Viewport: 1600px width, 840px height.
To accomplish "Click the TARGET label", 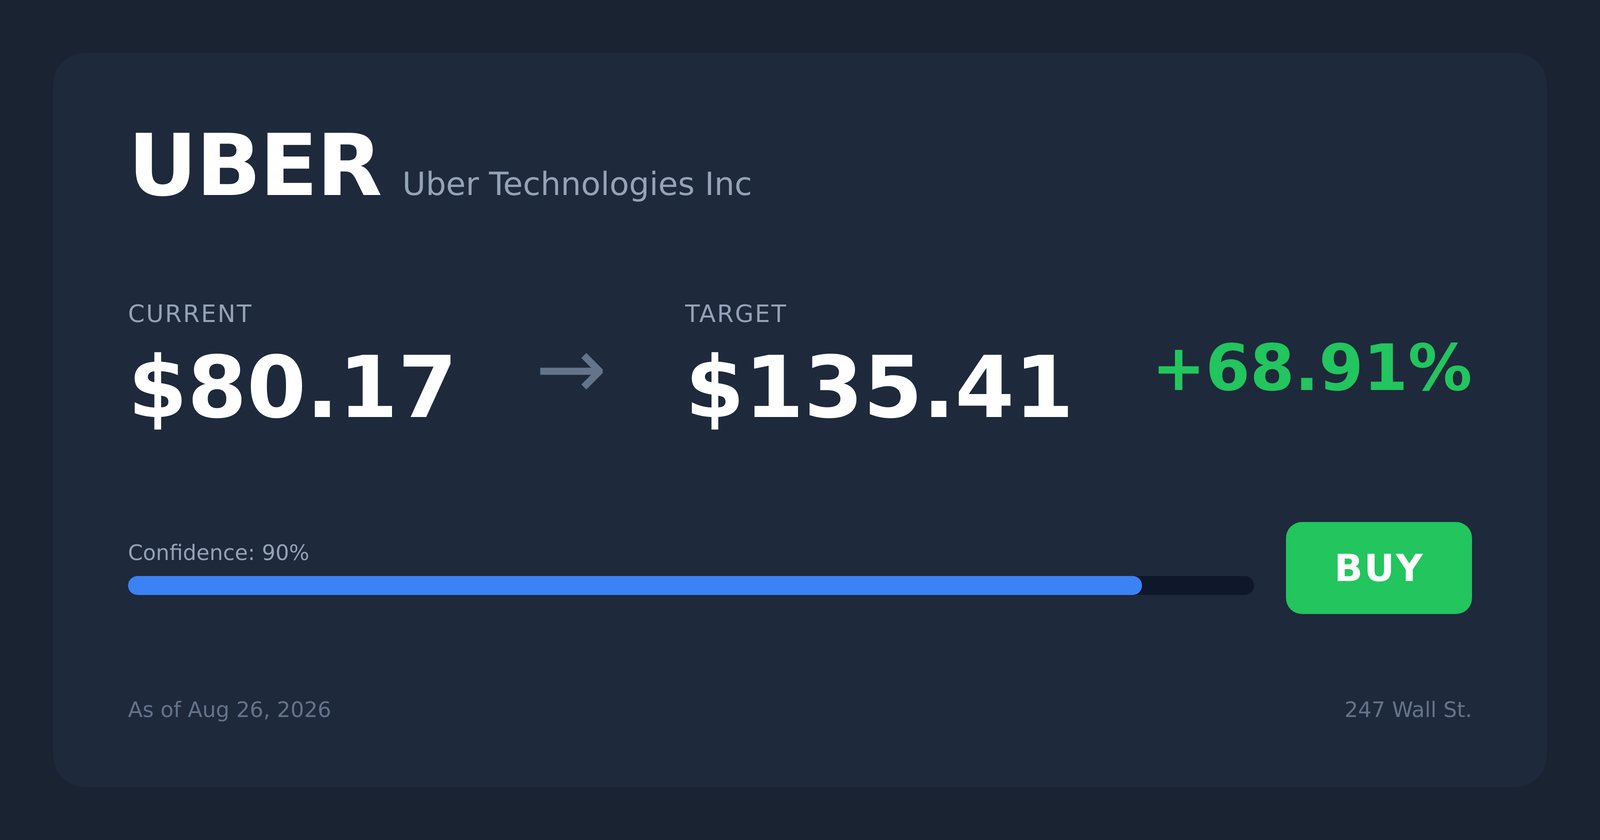I will pyautogui.click(x=736, y=314).
